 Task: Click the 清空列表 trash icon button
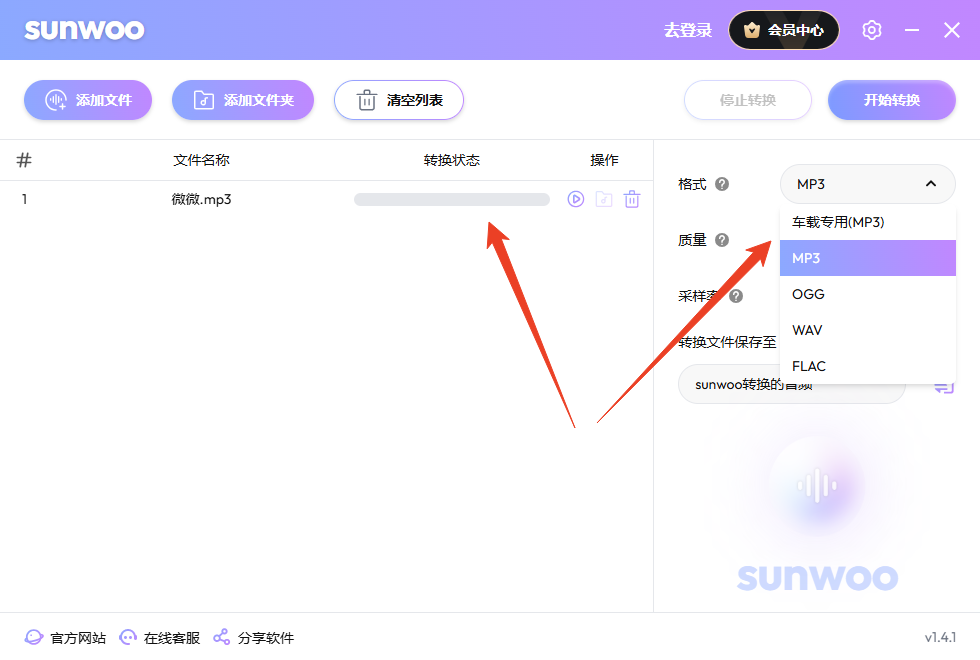click(367, 100)
